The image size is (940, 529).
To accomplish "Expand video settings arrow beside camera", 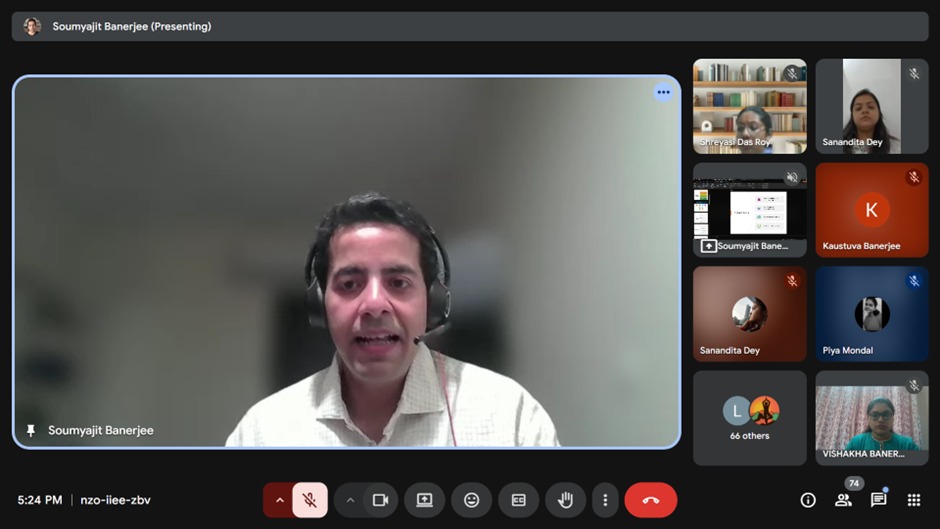I will coord(350,500).
